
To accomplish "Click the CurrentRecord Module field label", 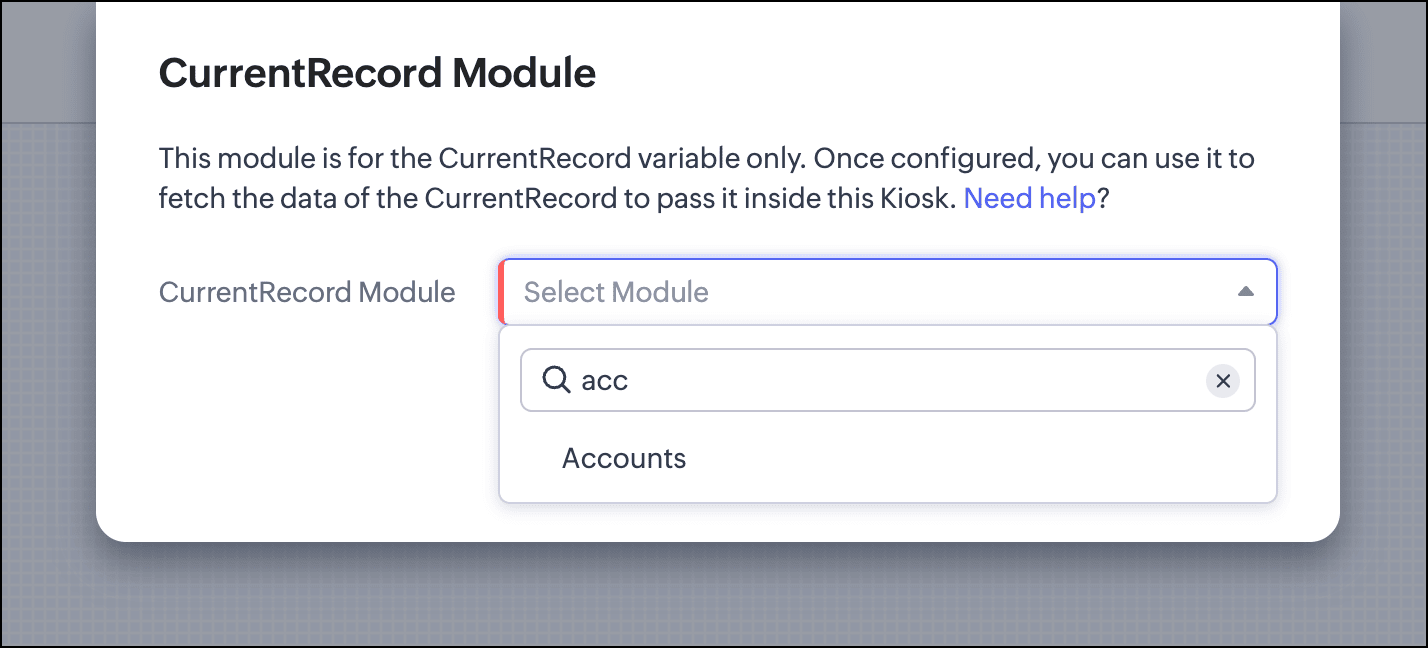I will point(307,292).
